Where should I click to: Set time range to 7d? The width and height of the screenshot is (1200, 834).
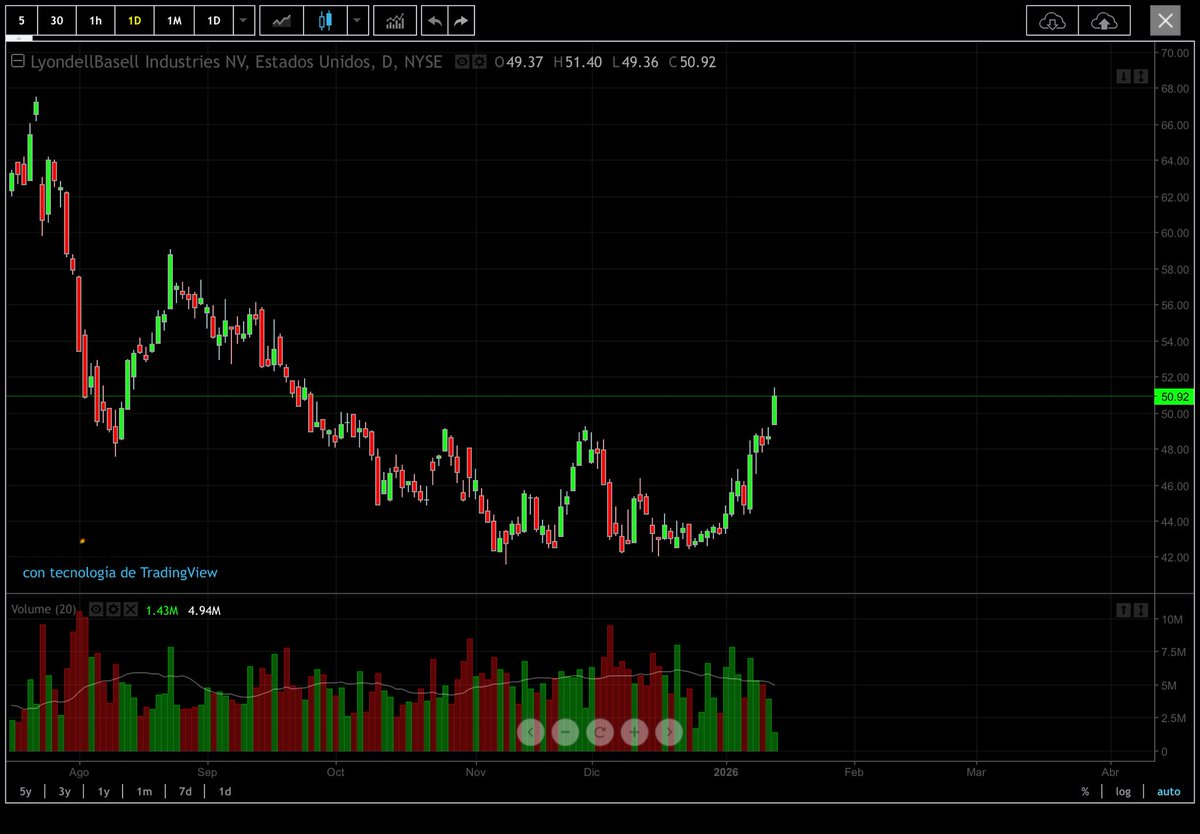pos(185,791)
